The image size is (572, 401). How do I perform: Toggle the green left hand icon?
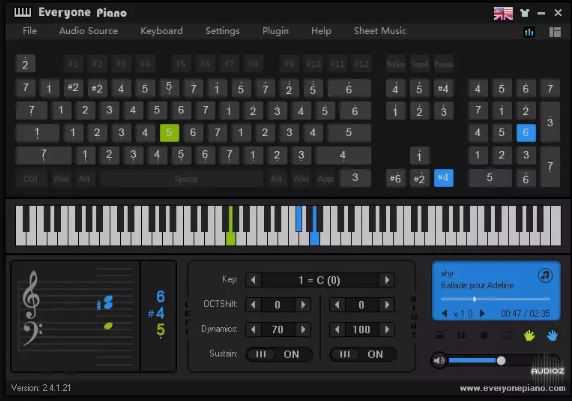[x=529, y=336]
